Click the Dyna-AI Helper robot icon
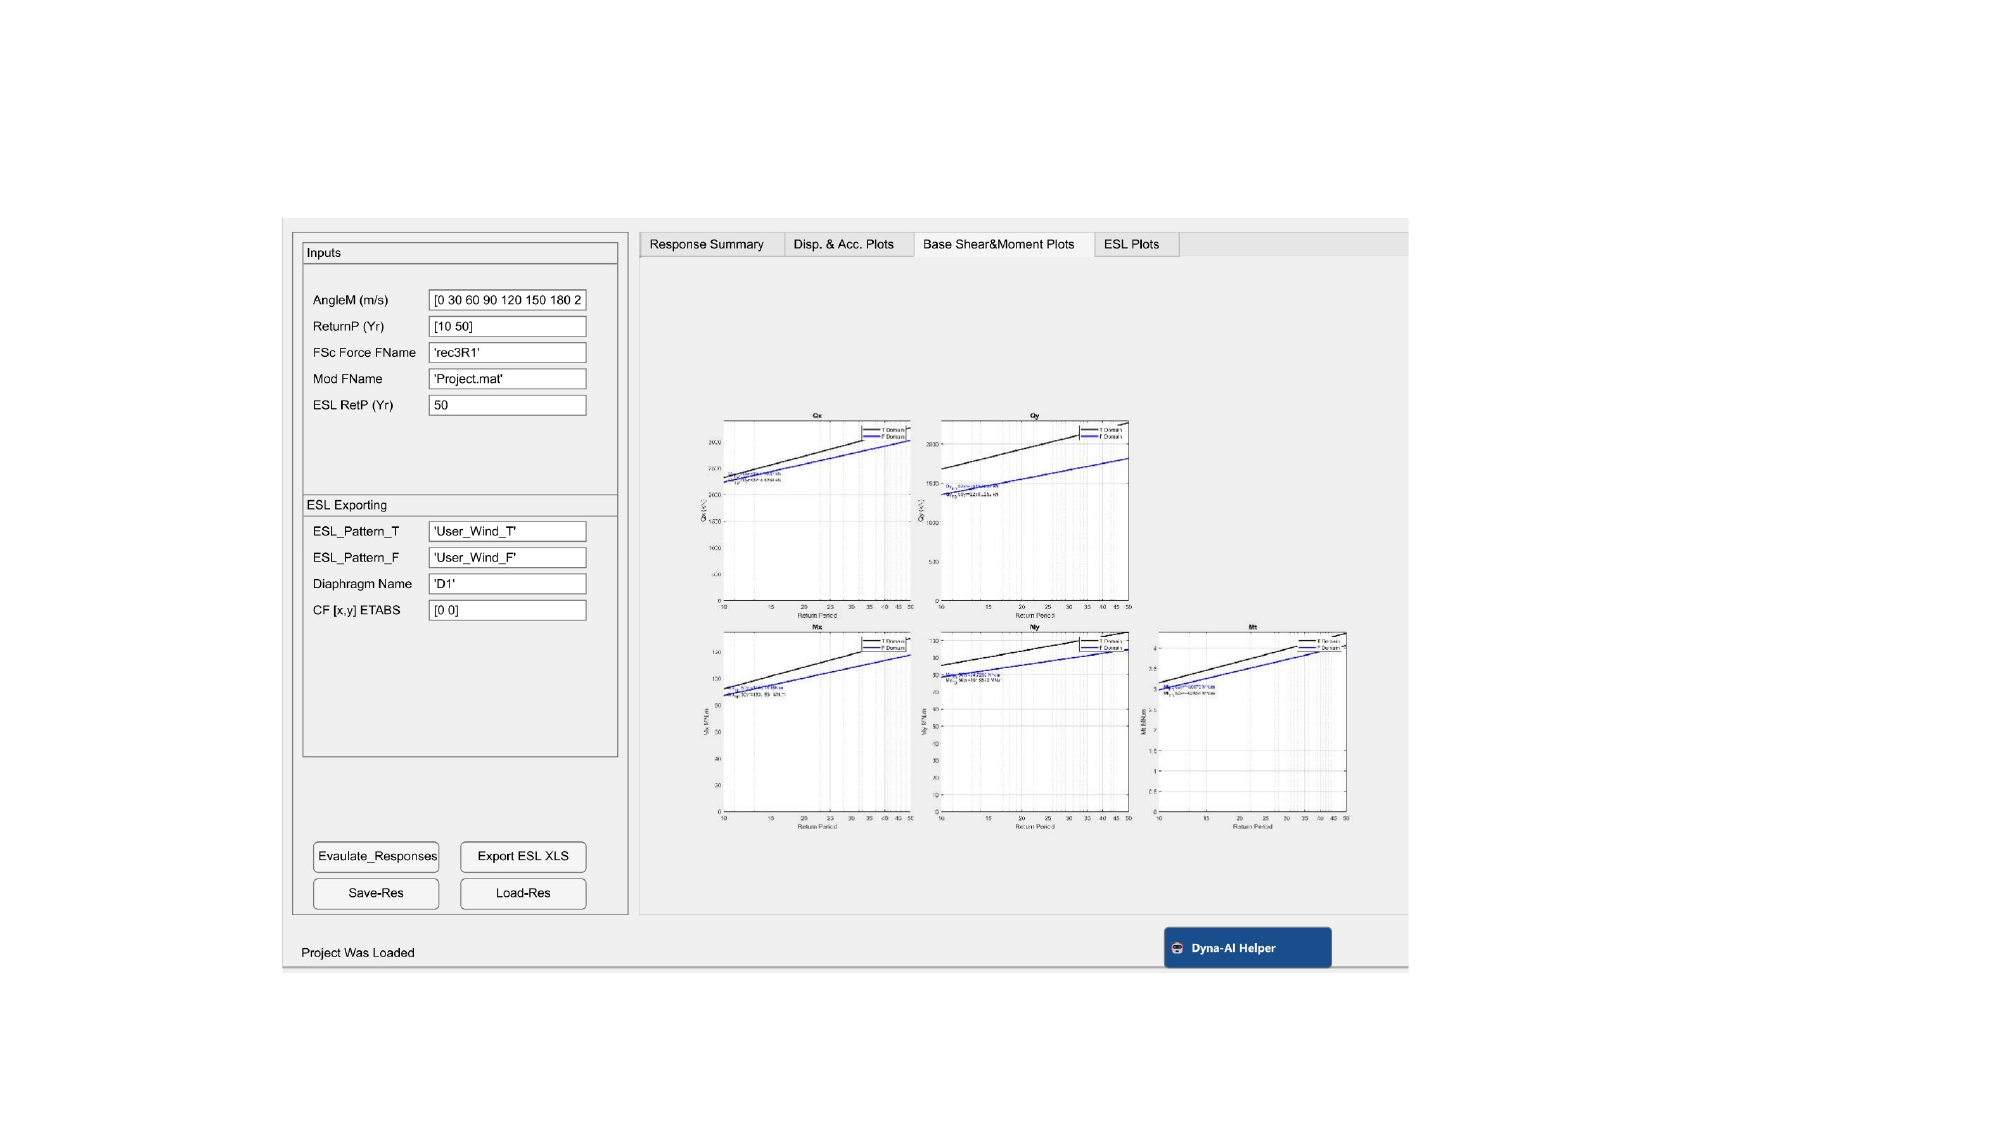This screenshot has width=2001, height=1125. (x=1177, y=948)
